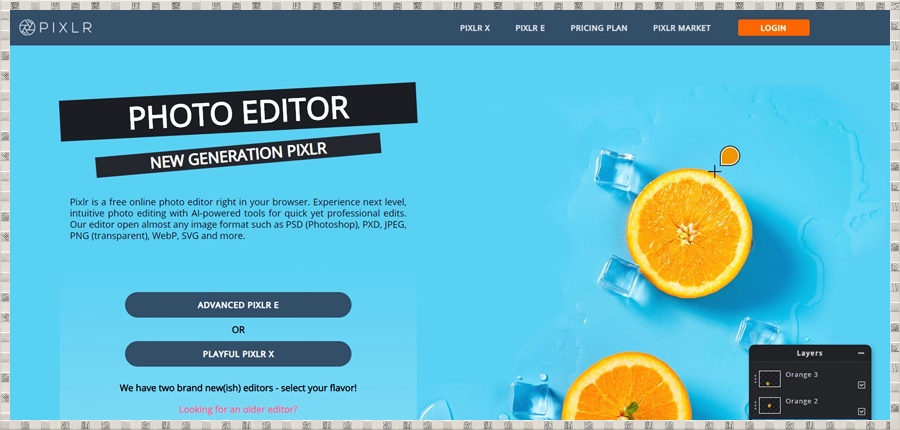Viewport: 900px width, 430px height.
Task: Follow the 'Looking for an older editor?' link
Action: click(x=238, y=409)
